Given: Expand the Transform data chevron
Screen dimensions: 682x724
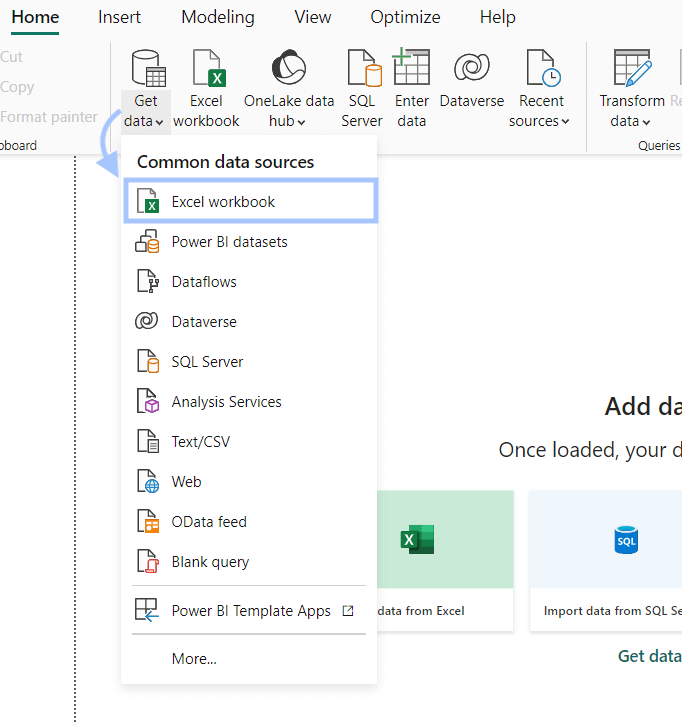Looking at the screenshot, I should click(646, 122).
